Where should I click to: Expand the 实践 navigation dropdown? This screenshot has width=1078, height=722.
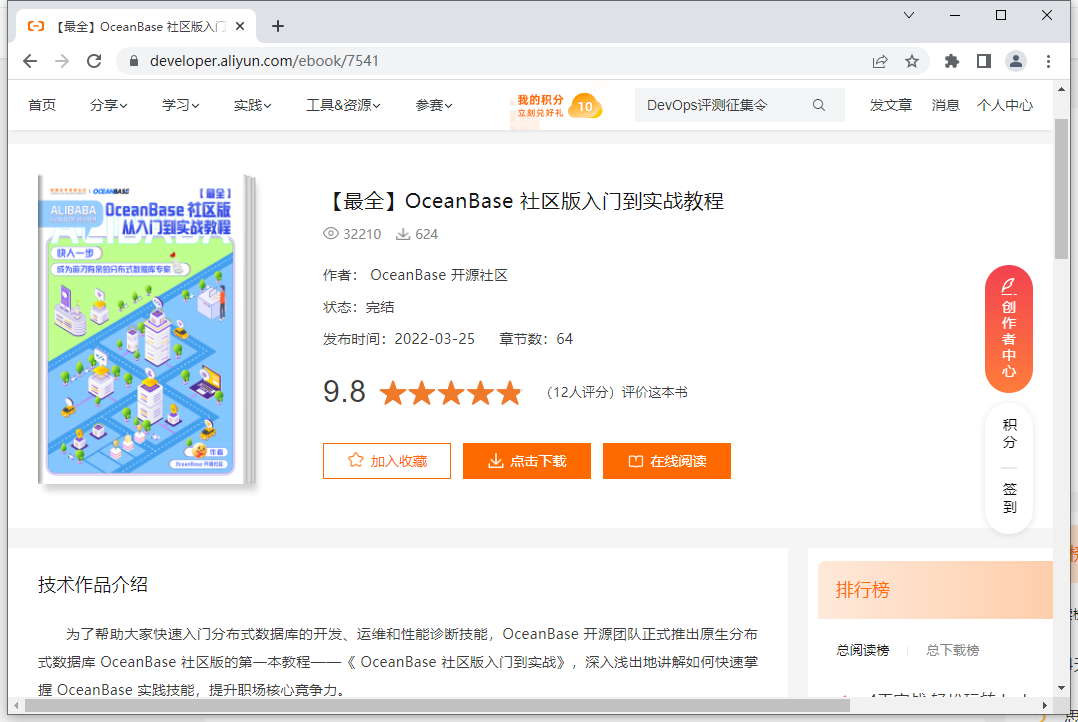pyautogui.click(x=252, y=105)
